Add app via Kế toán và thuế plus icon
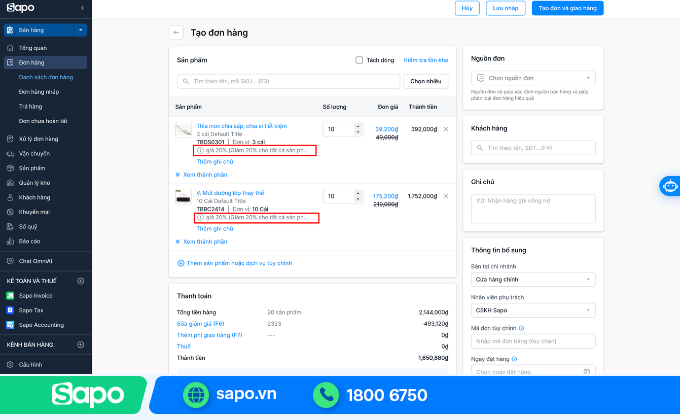This screenshot has height=420, width=680. point(80,281)
